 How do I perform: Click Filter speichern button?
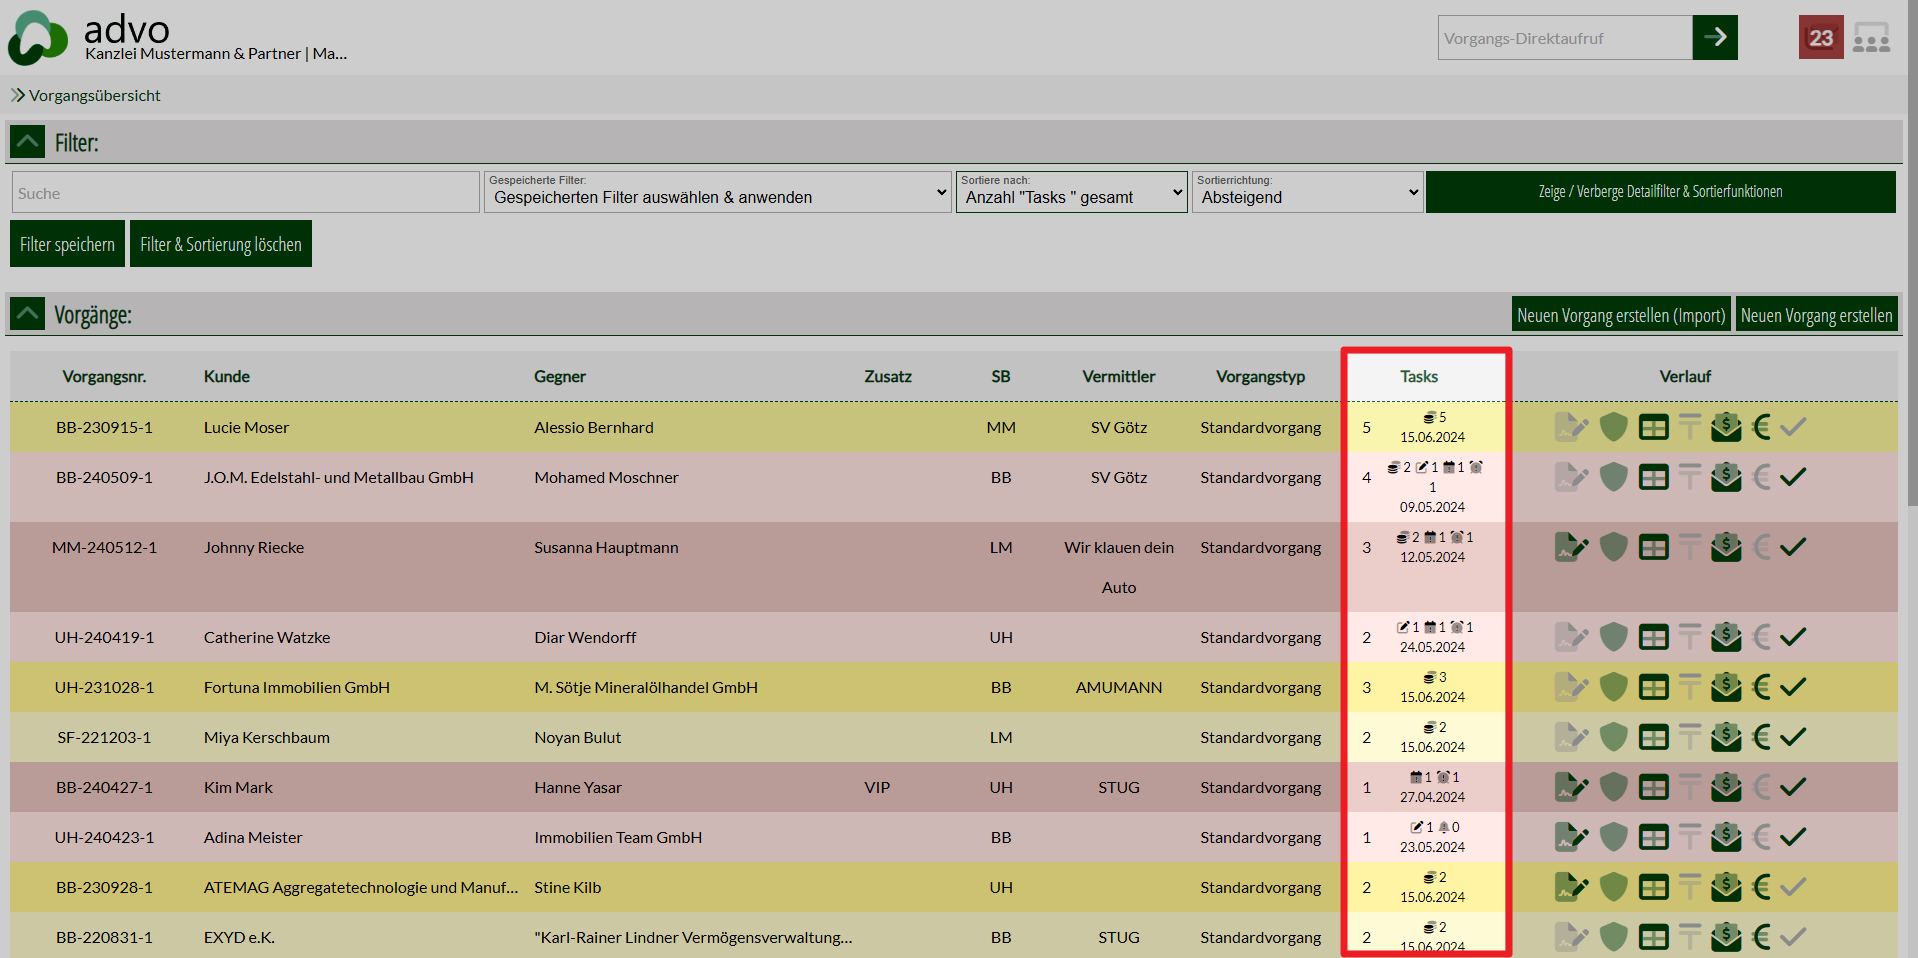67,244
